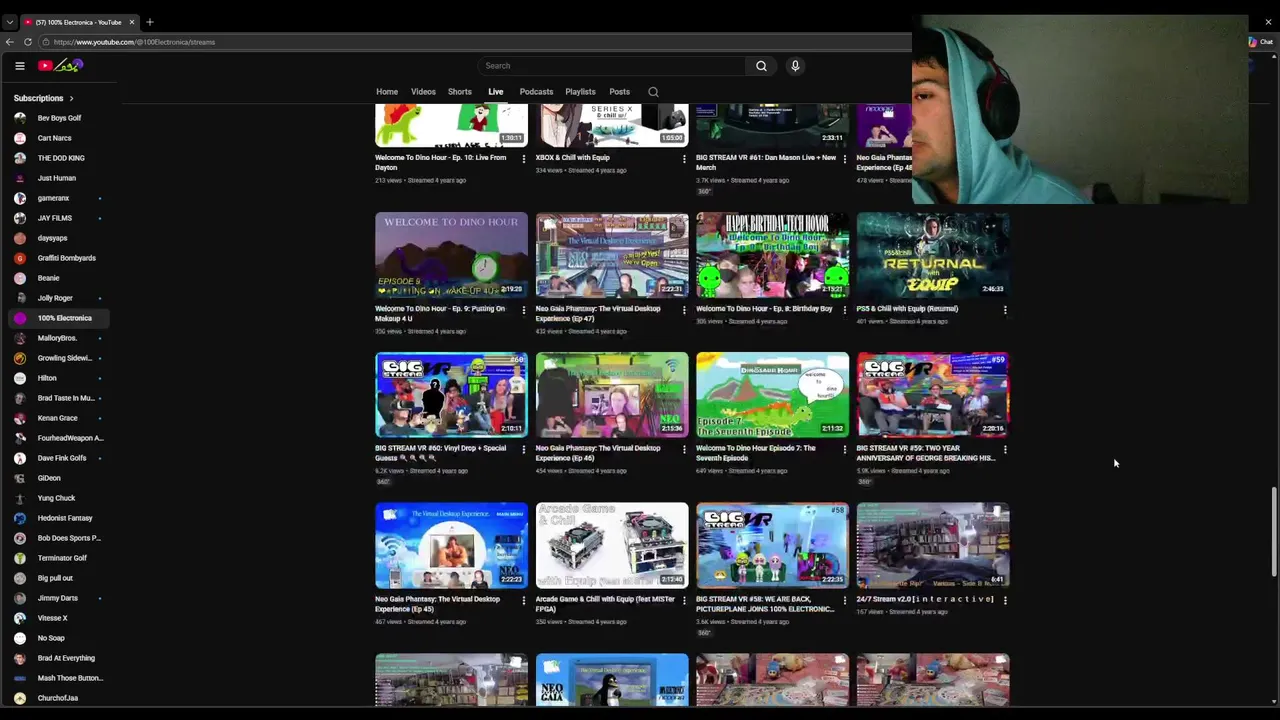Click the page vertical scrollbar thumb
1280x720 pixels.
[x=1273, y=532]
